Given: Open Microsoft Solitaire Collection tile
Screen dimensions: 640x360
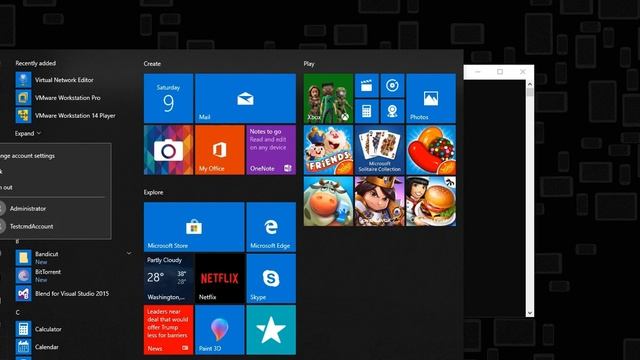Looking at the screenshot, I should click(x=380, y=150).
